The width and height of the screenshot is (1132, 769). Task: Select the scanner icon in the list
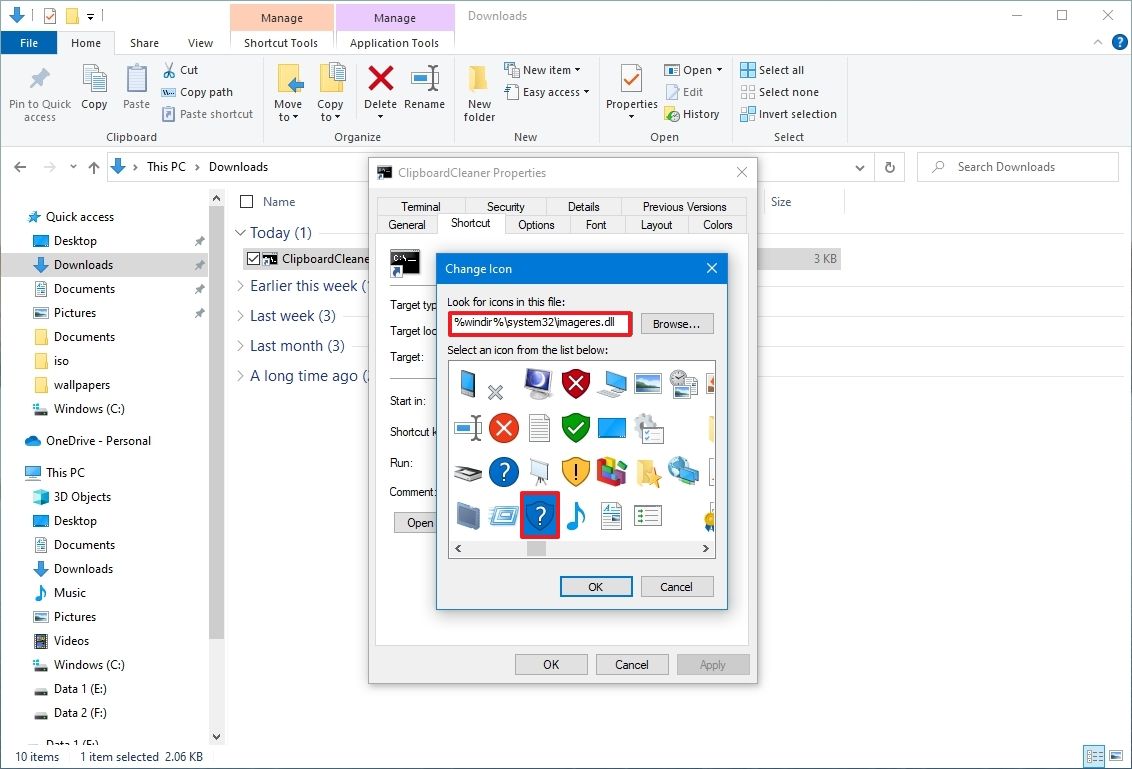pyautogui.click(x=468, y=472)
